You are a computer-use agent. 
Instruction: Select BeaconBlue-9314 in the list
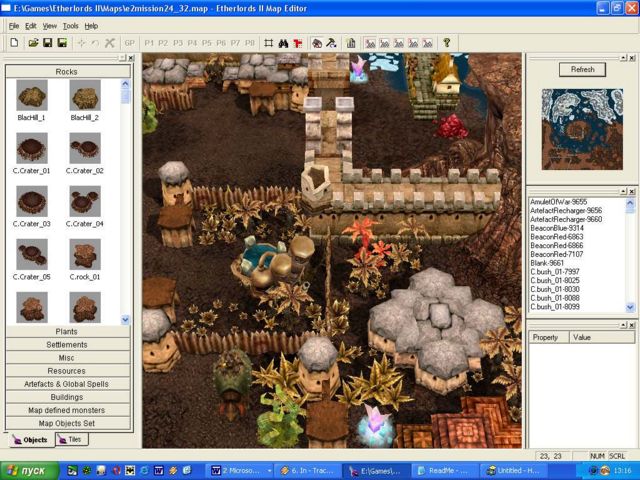click(x=557, y=228)
